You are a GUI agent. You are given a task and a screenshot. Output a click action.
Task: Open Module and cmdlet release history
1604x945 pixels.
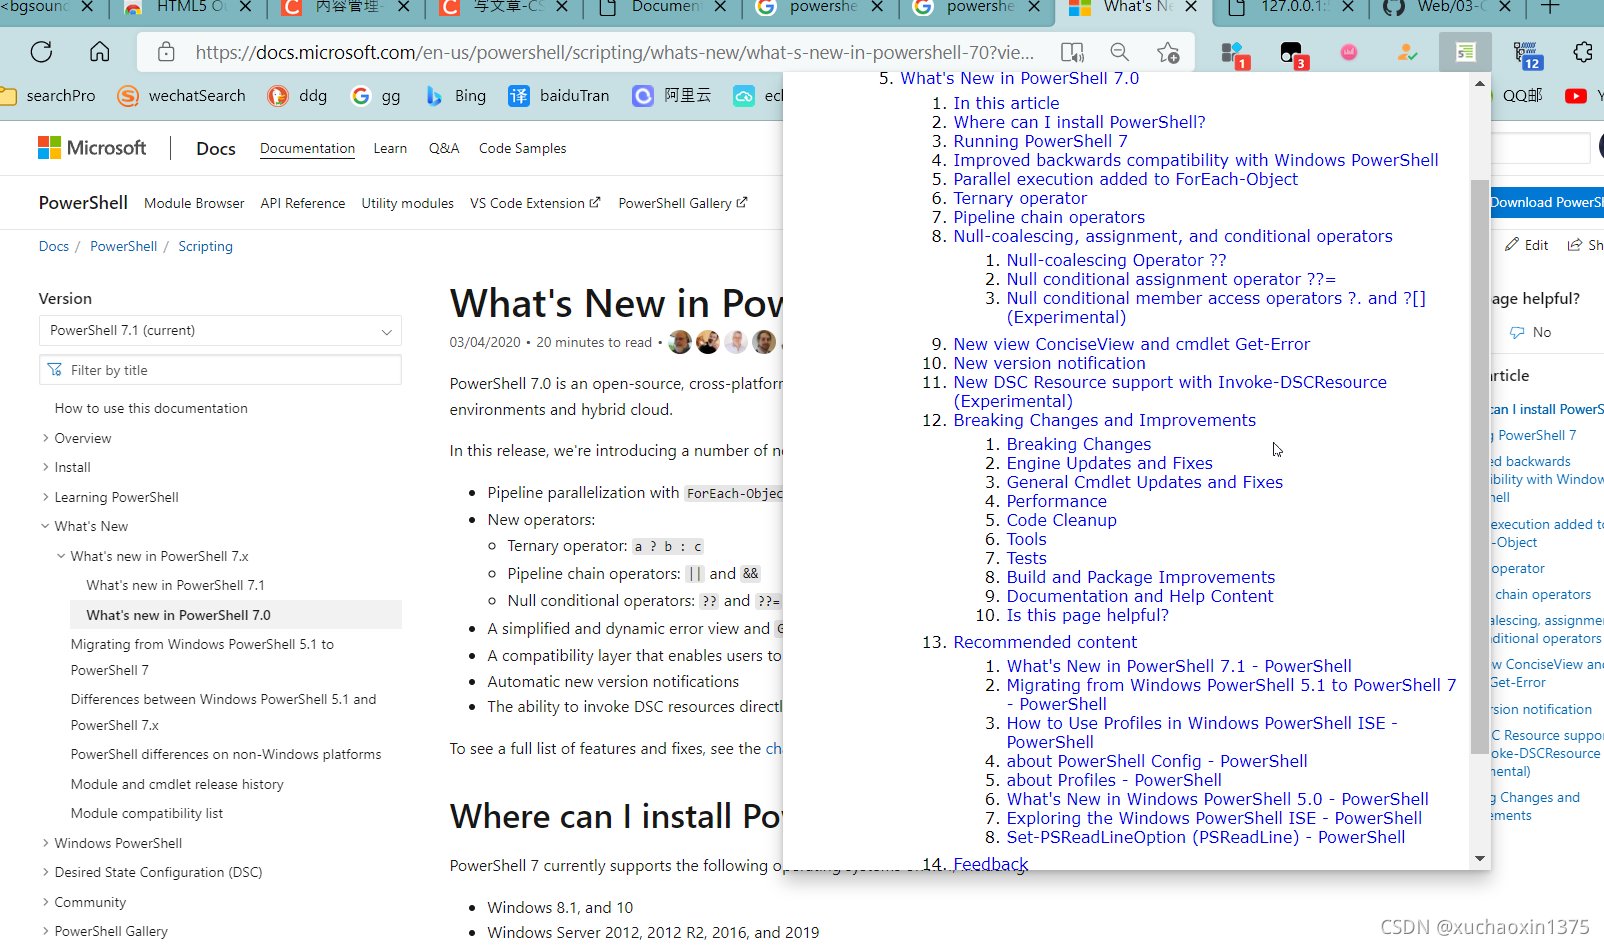177,784
